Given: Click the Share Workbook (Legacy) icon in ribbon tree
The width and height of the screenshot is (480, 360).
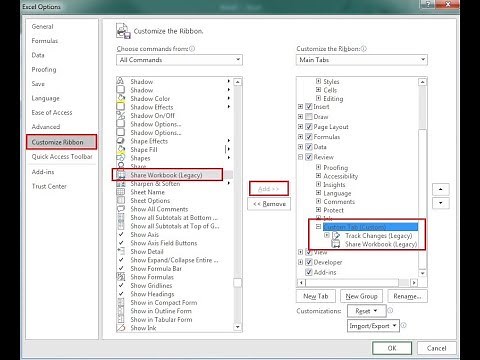Looking at the screenshot, I should tap(336, 244).
